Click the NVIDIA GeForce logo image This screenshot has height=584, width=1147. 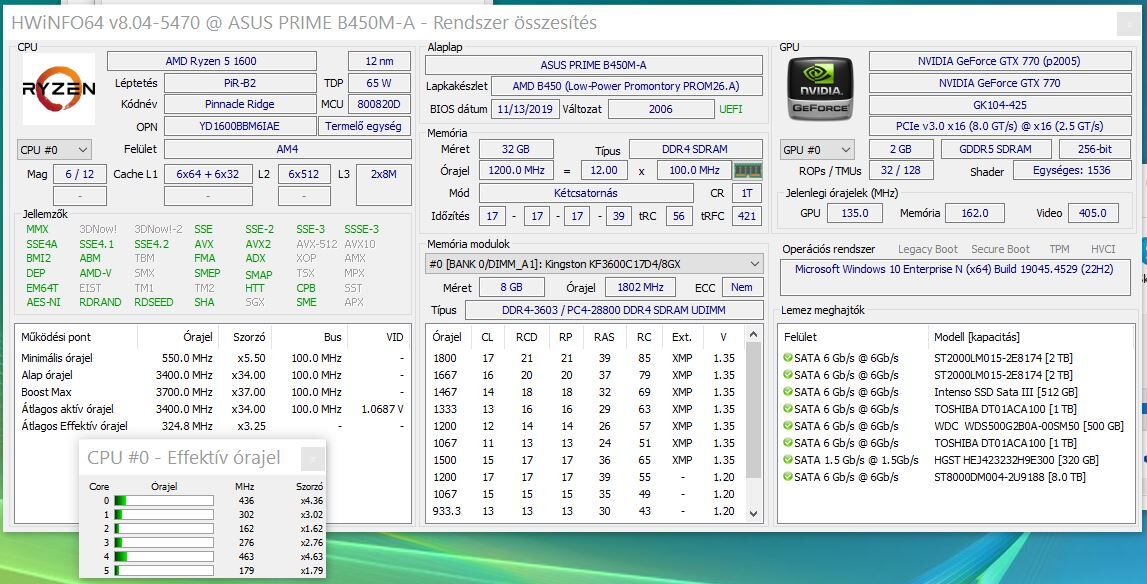(821, 89)
